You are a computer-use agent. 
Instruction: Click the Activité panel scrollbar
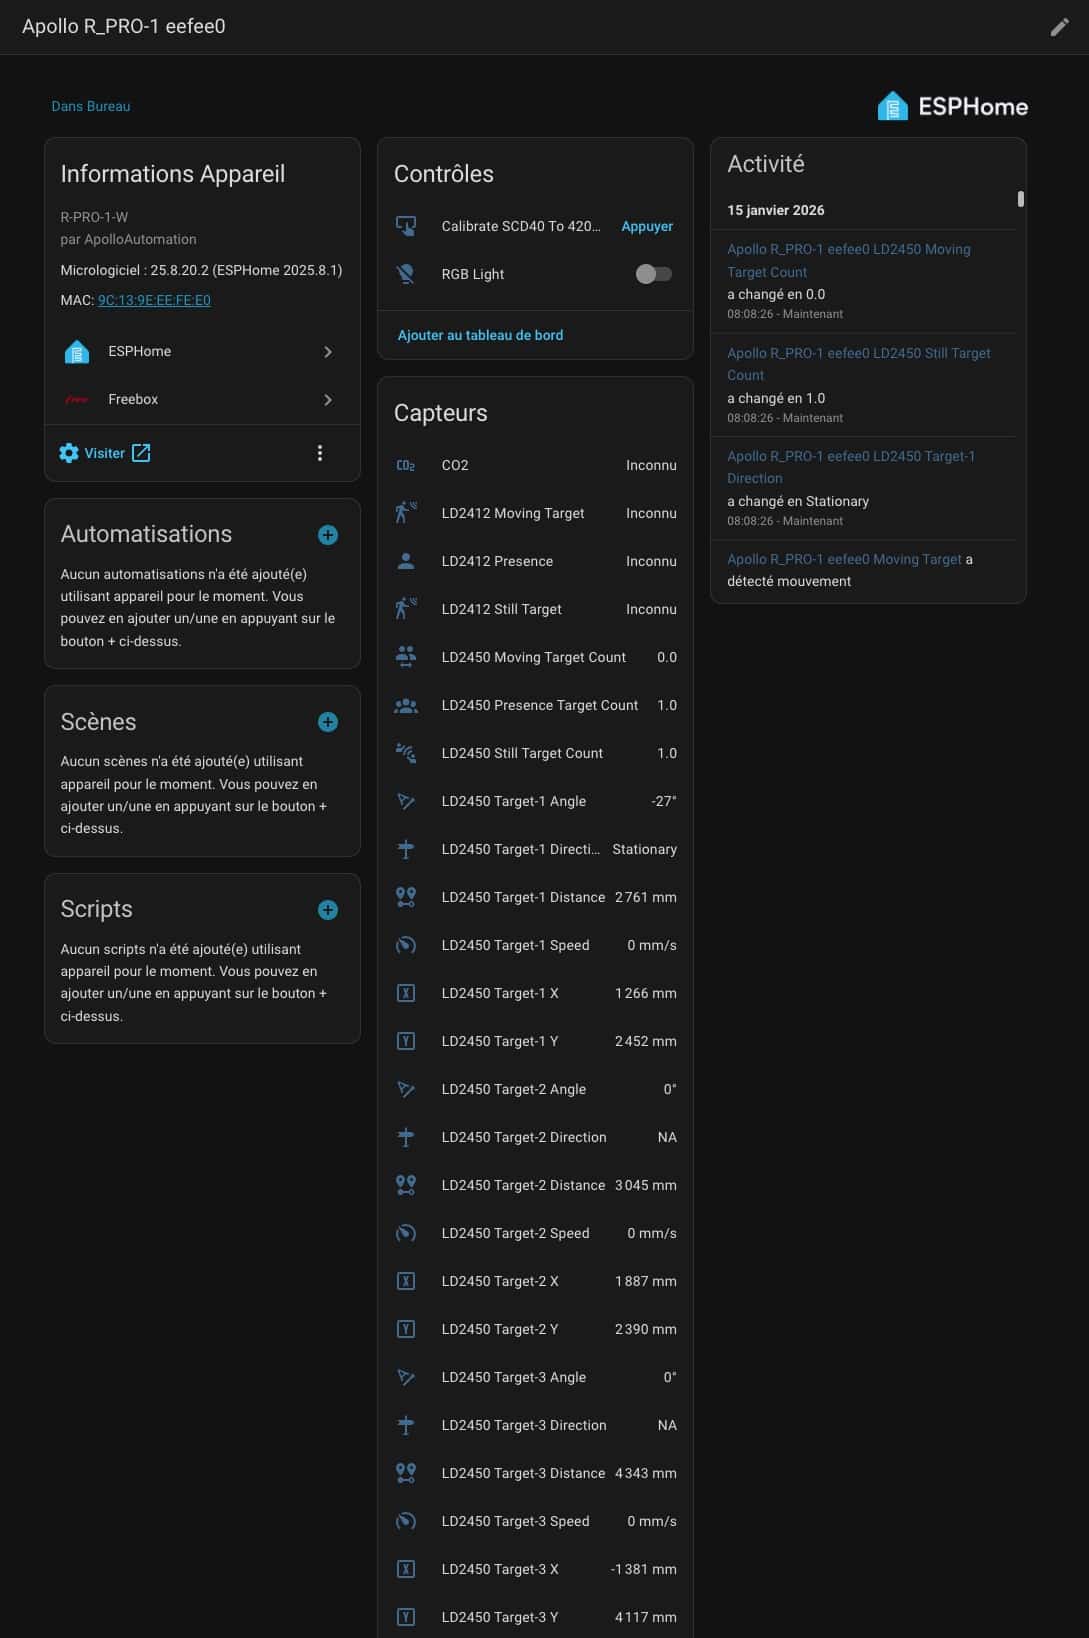coord(1020,199)
